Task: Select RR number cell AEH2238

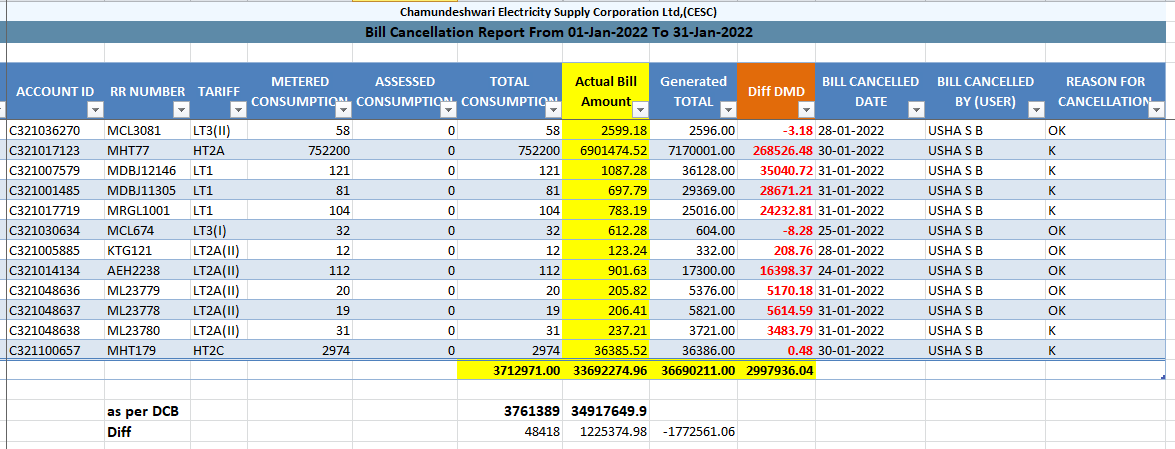Action: 147,270
